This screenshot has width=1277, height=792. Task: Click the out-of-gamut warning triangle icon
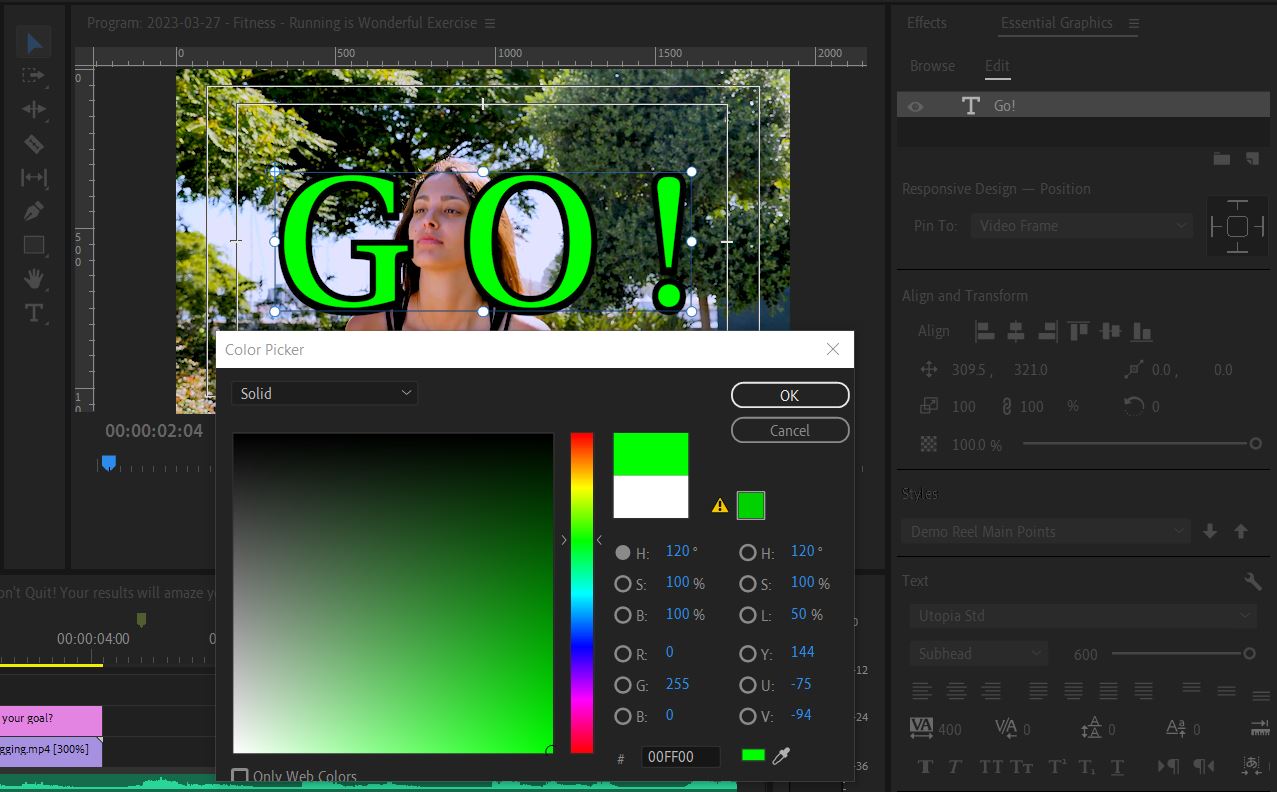tap(720, 506)
